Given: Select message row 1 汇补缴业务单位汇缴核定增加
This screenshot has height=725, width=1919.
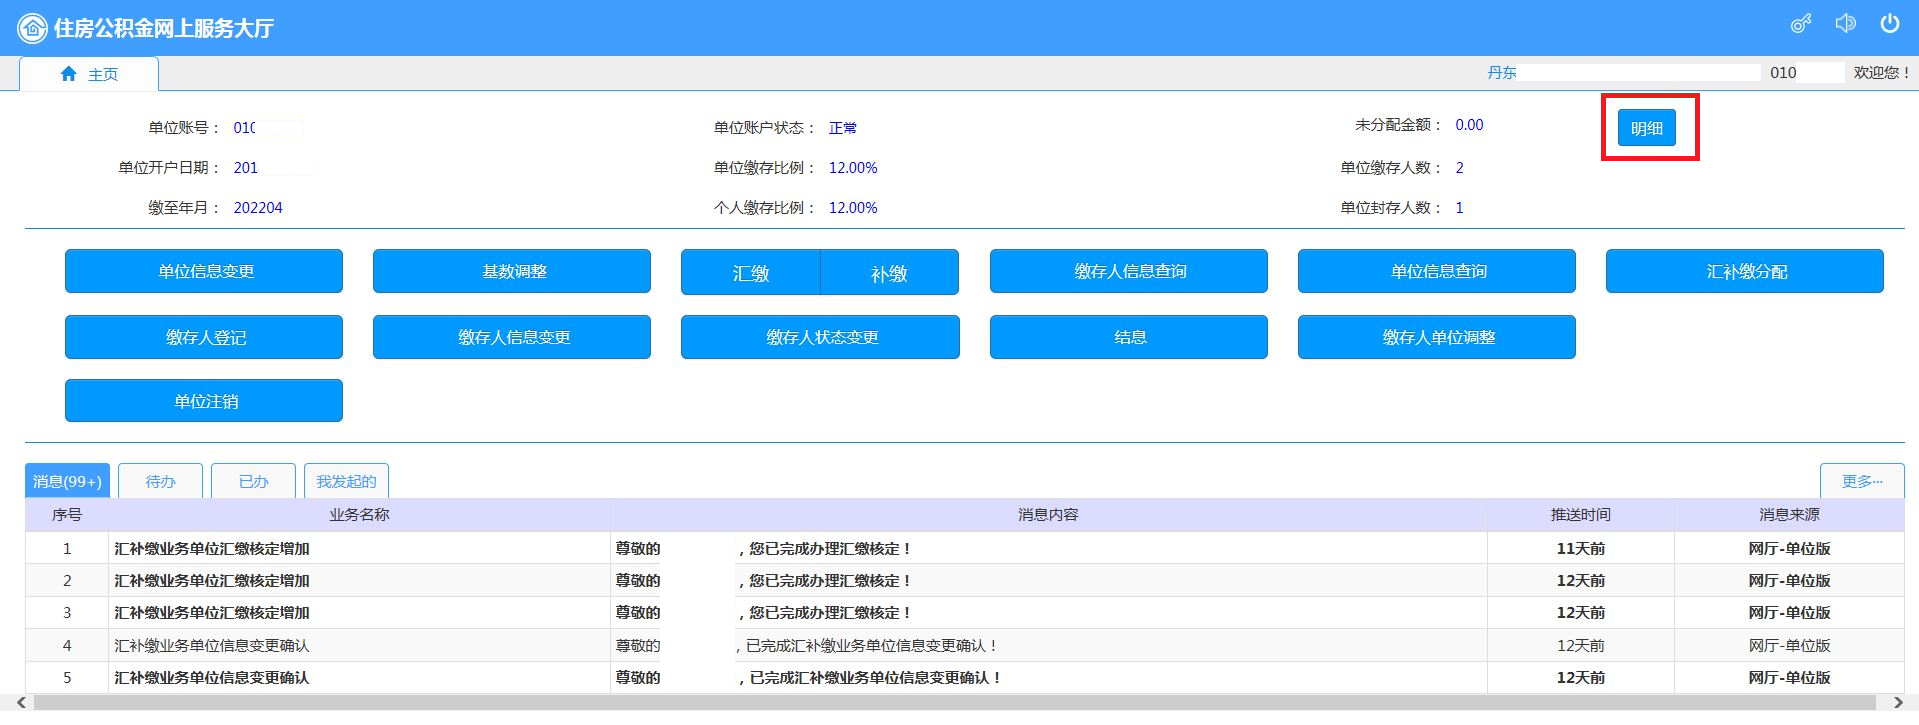Looking at the screenshot, I should [x=212, y=548].
